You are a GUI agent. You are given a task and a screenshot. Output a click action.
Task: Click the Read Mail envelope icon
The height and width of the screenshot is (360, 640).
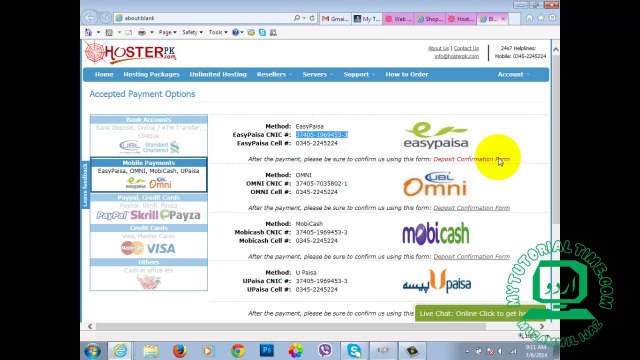coord(129,32)
